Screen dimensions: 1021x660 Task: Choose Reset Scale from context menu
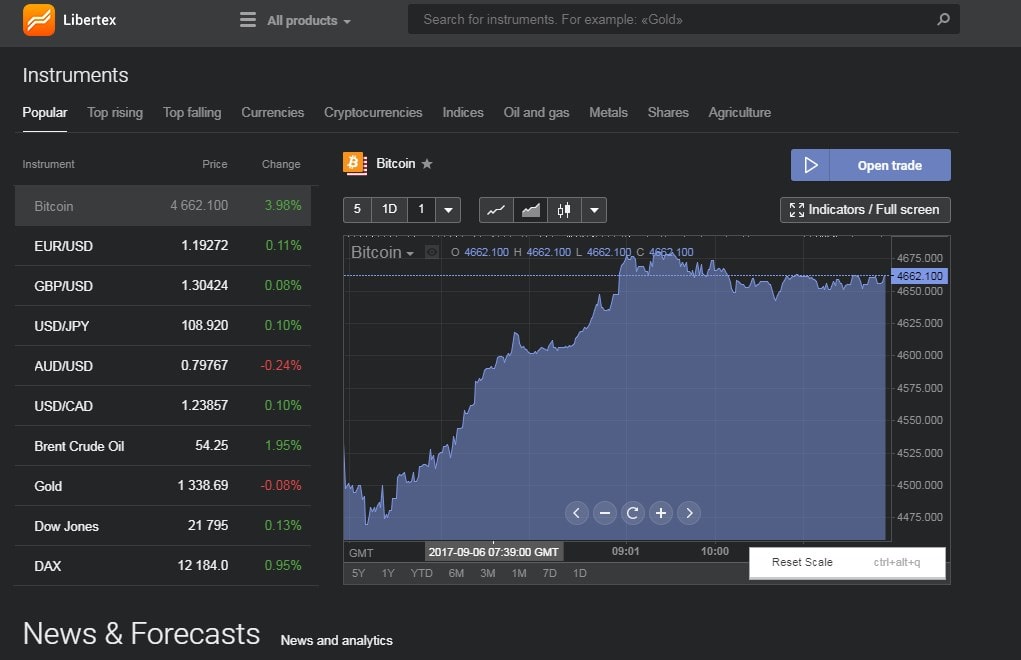point(846,562)
